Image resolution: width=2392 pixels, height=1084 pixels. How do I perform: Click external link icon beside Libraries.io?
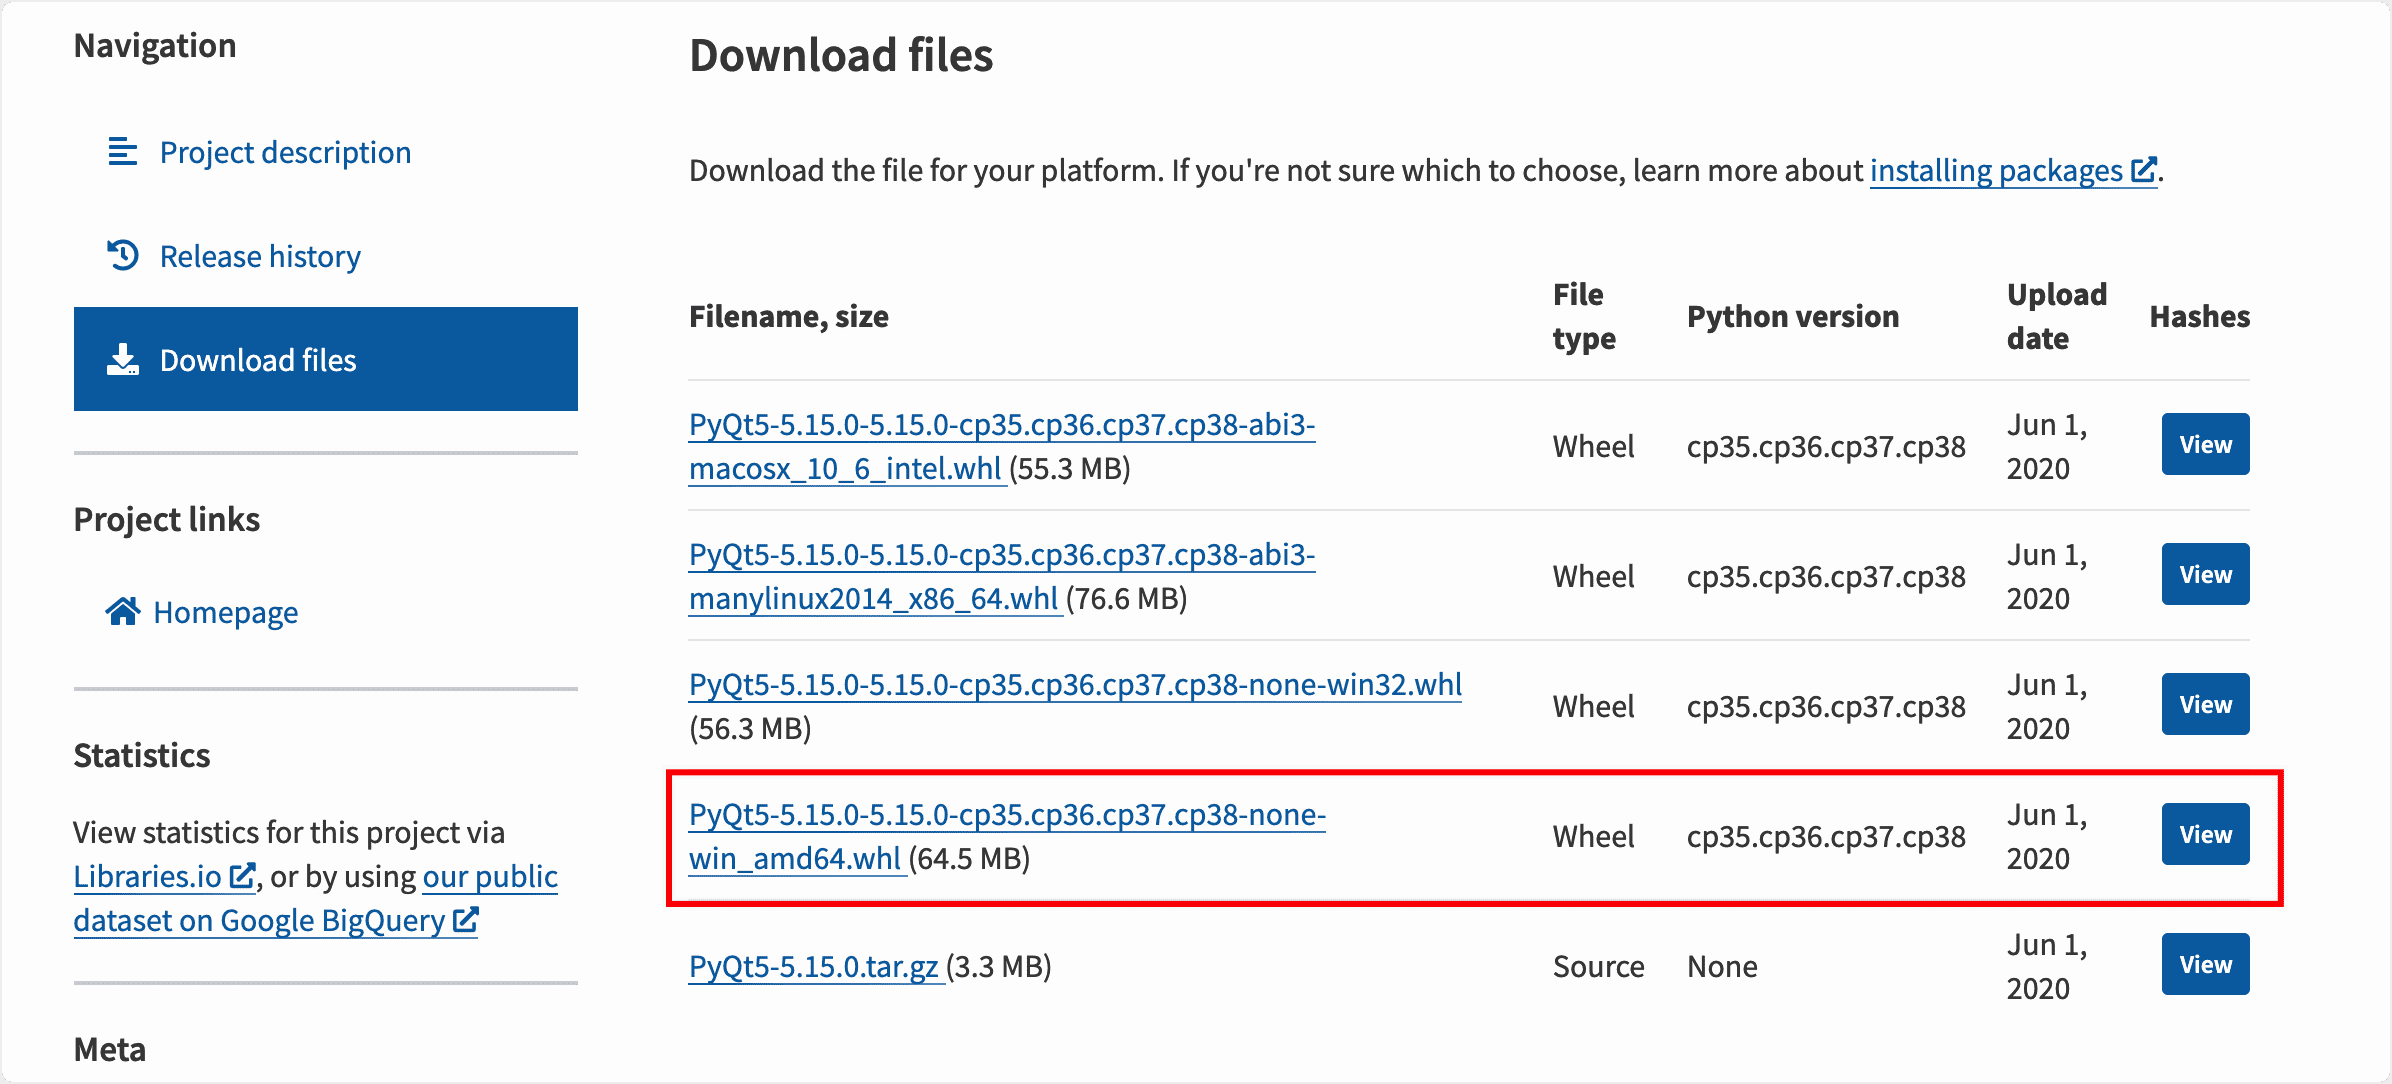[242, 876]
